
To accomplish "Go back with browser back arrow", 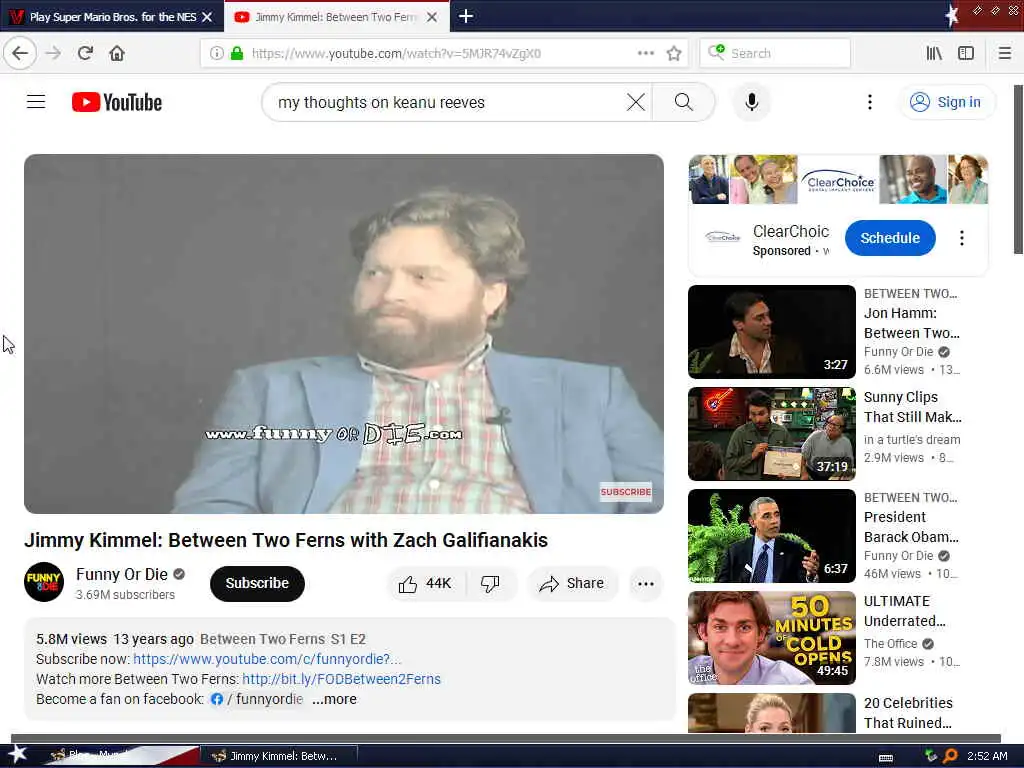I will (x=20, y=53).
